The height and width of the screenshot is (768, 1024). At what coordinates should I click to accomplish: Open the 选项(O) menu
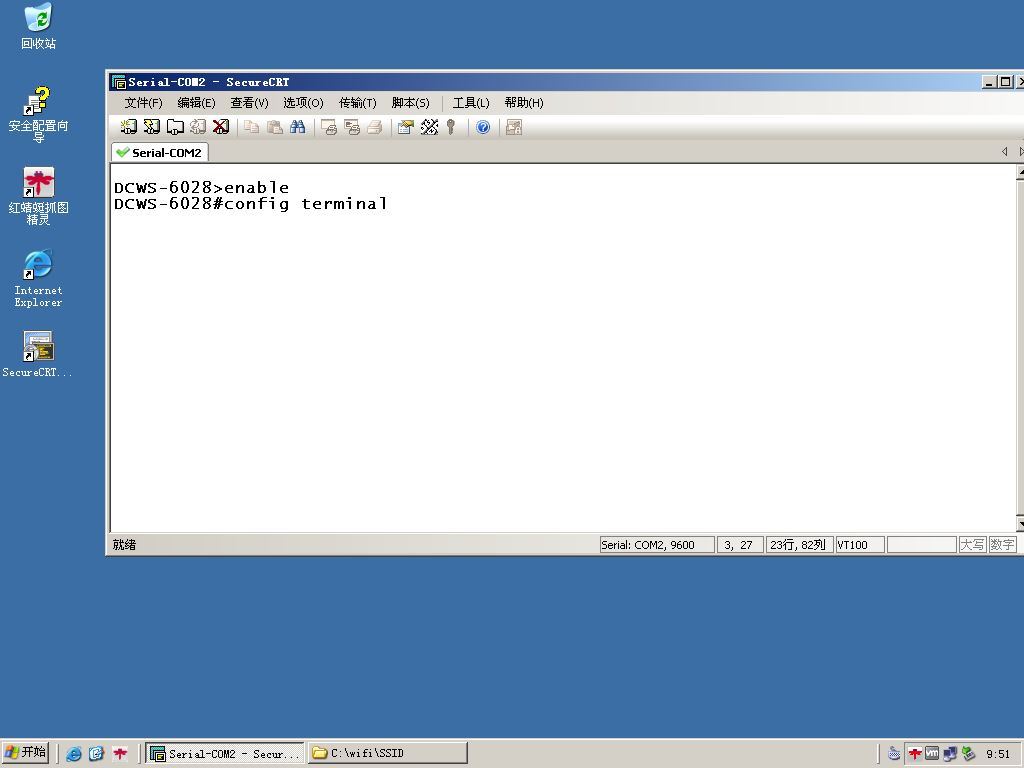pyautogui.click(x=303, y=103)
